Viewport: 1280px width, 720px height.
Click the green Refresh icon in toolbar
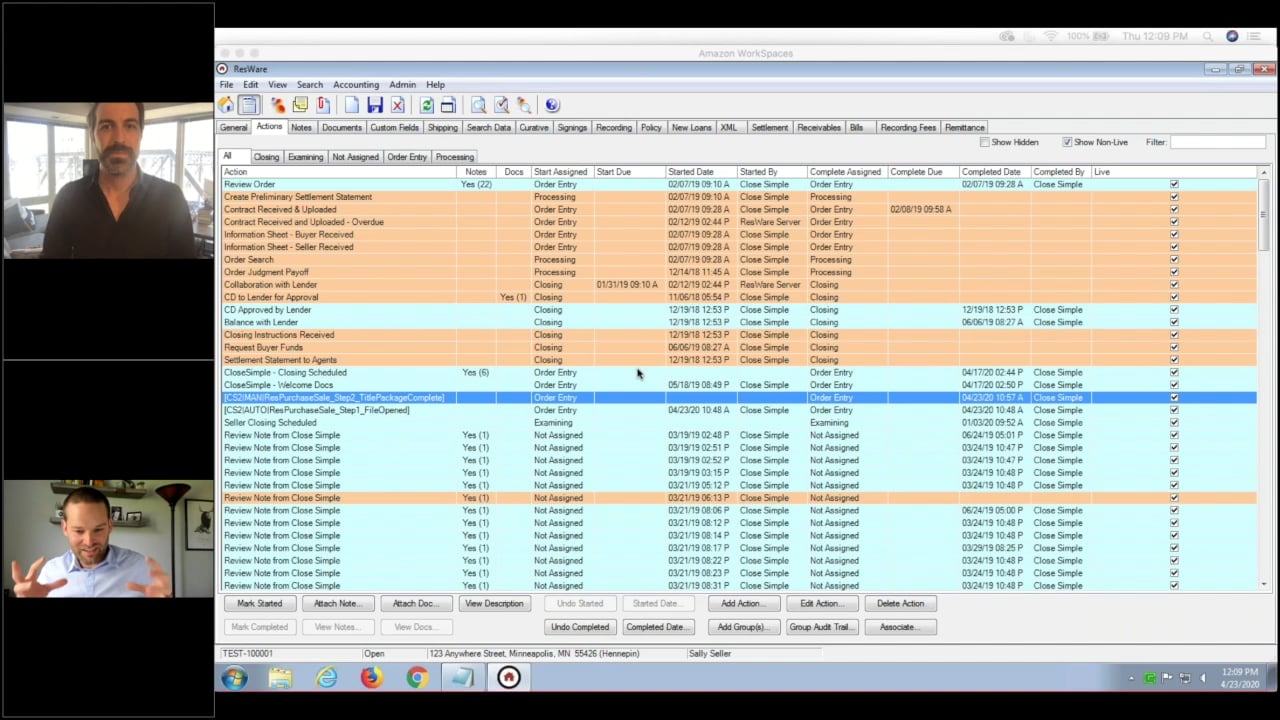click(427, 105)
